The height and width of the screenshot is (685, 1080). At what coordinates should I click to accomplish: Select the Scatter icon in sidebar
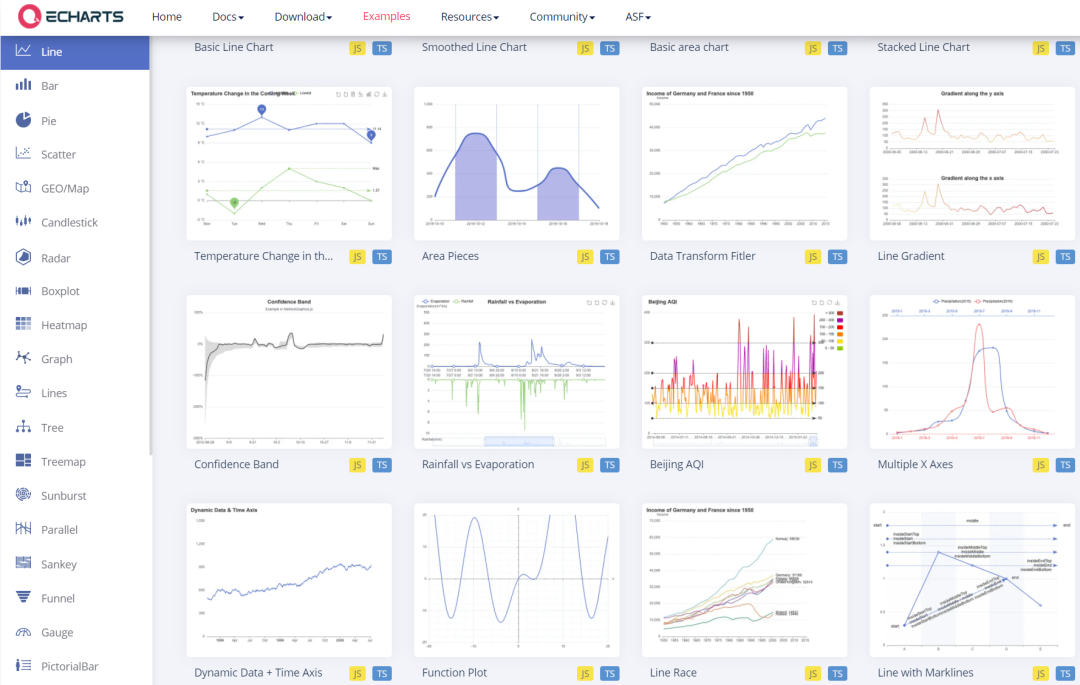23,154
